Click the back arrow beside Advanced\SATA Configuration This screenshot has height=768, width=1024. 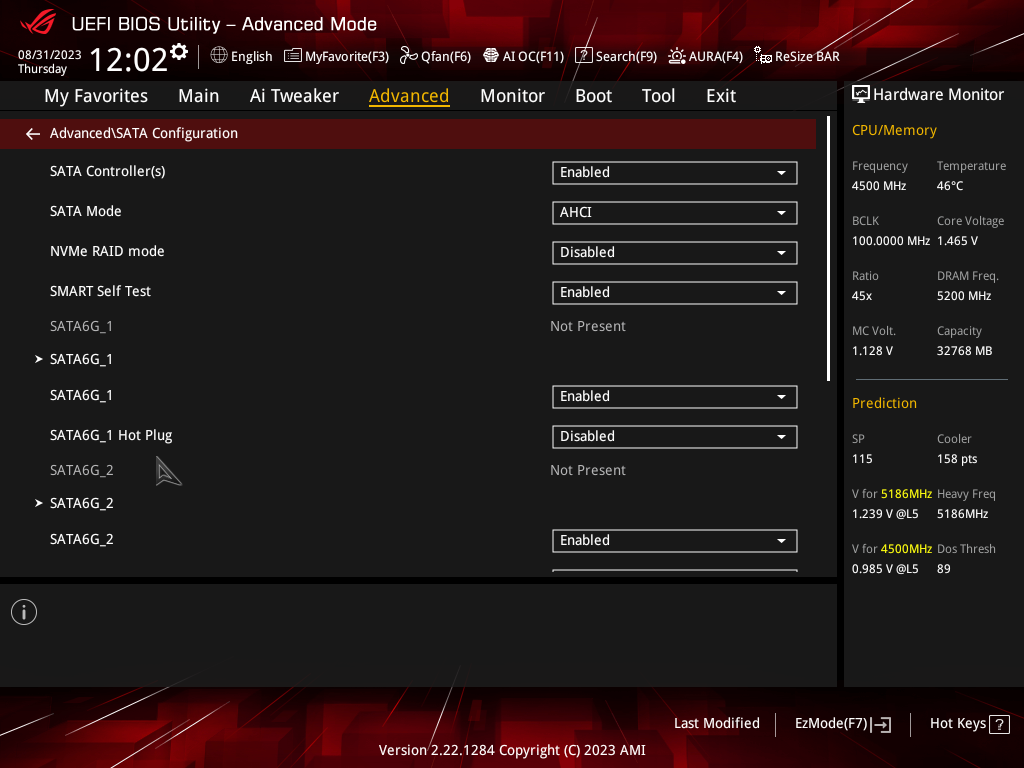click(33, 134)
